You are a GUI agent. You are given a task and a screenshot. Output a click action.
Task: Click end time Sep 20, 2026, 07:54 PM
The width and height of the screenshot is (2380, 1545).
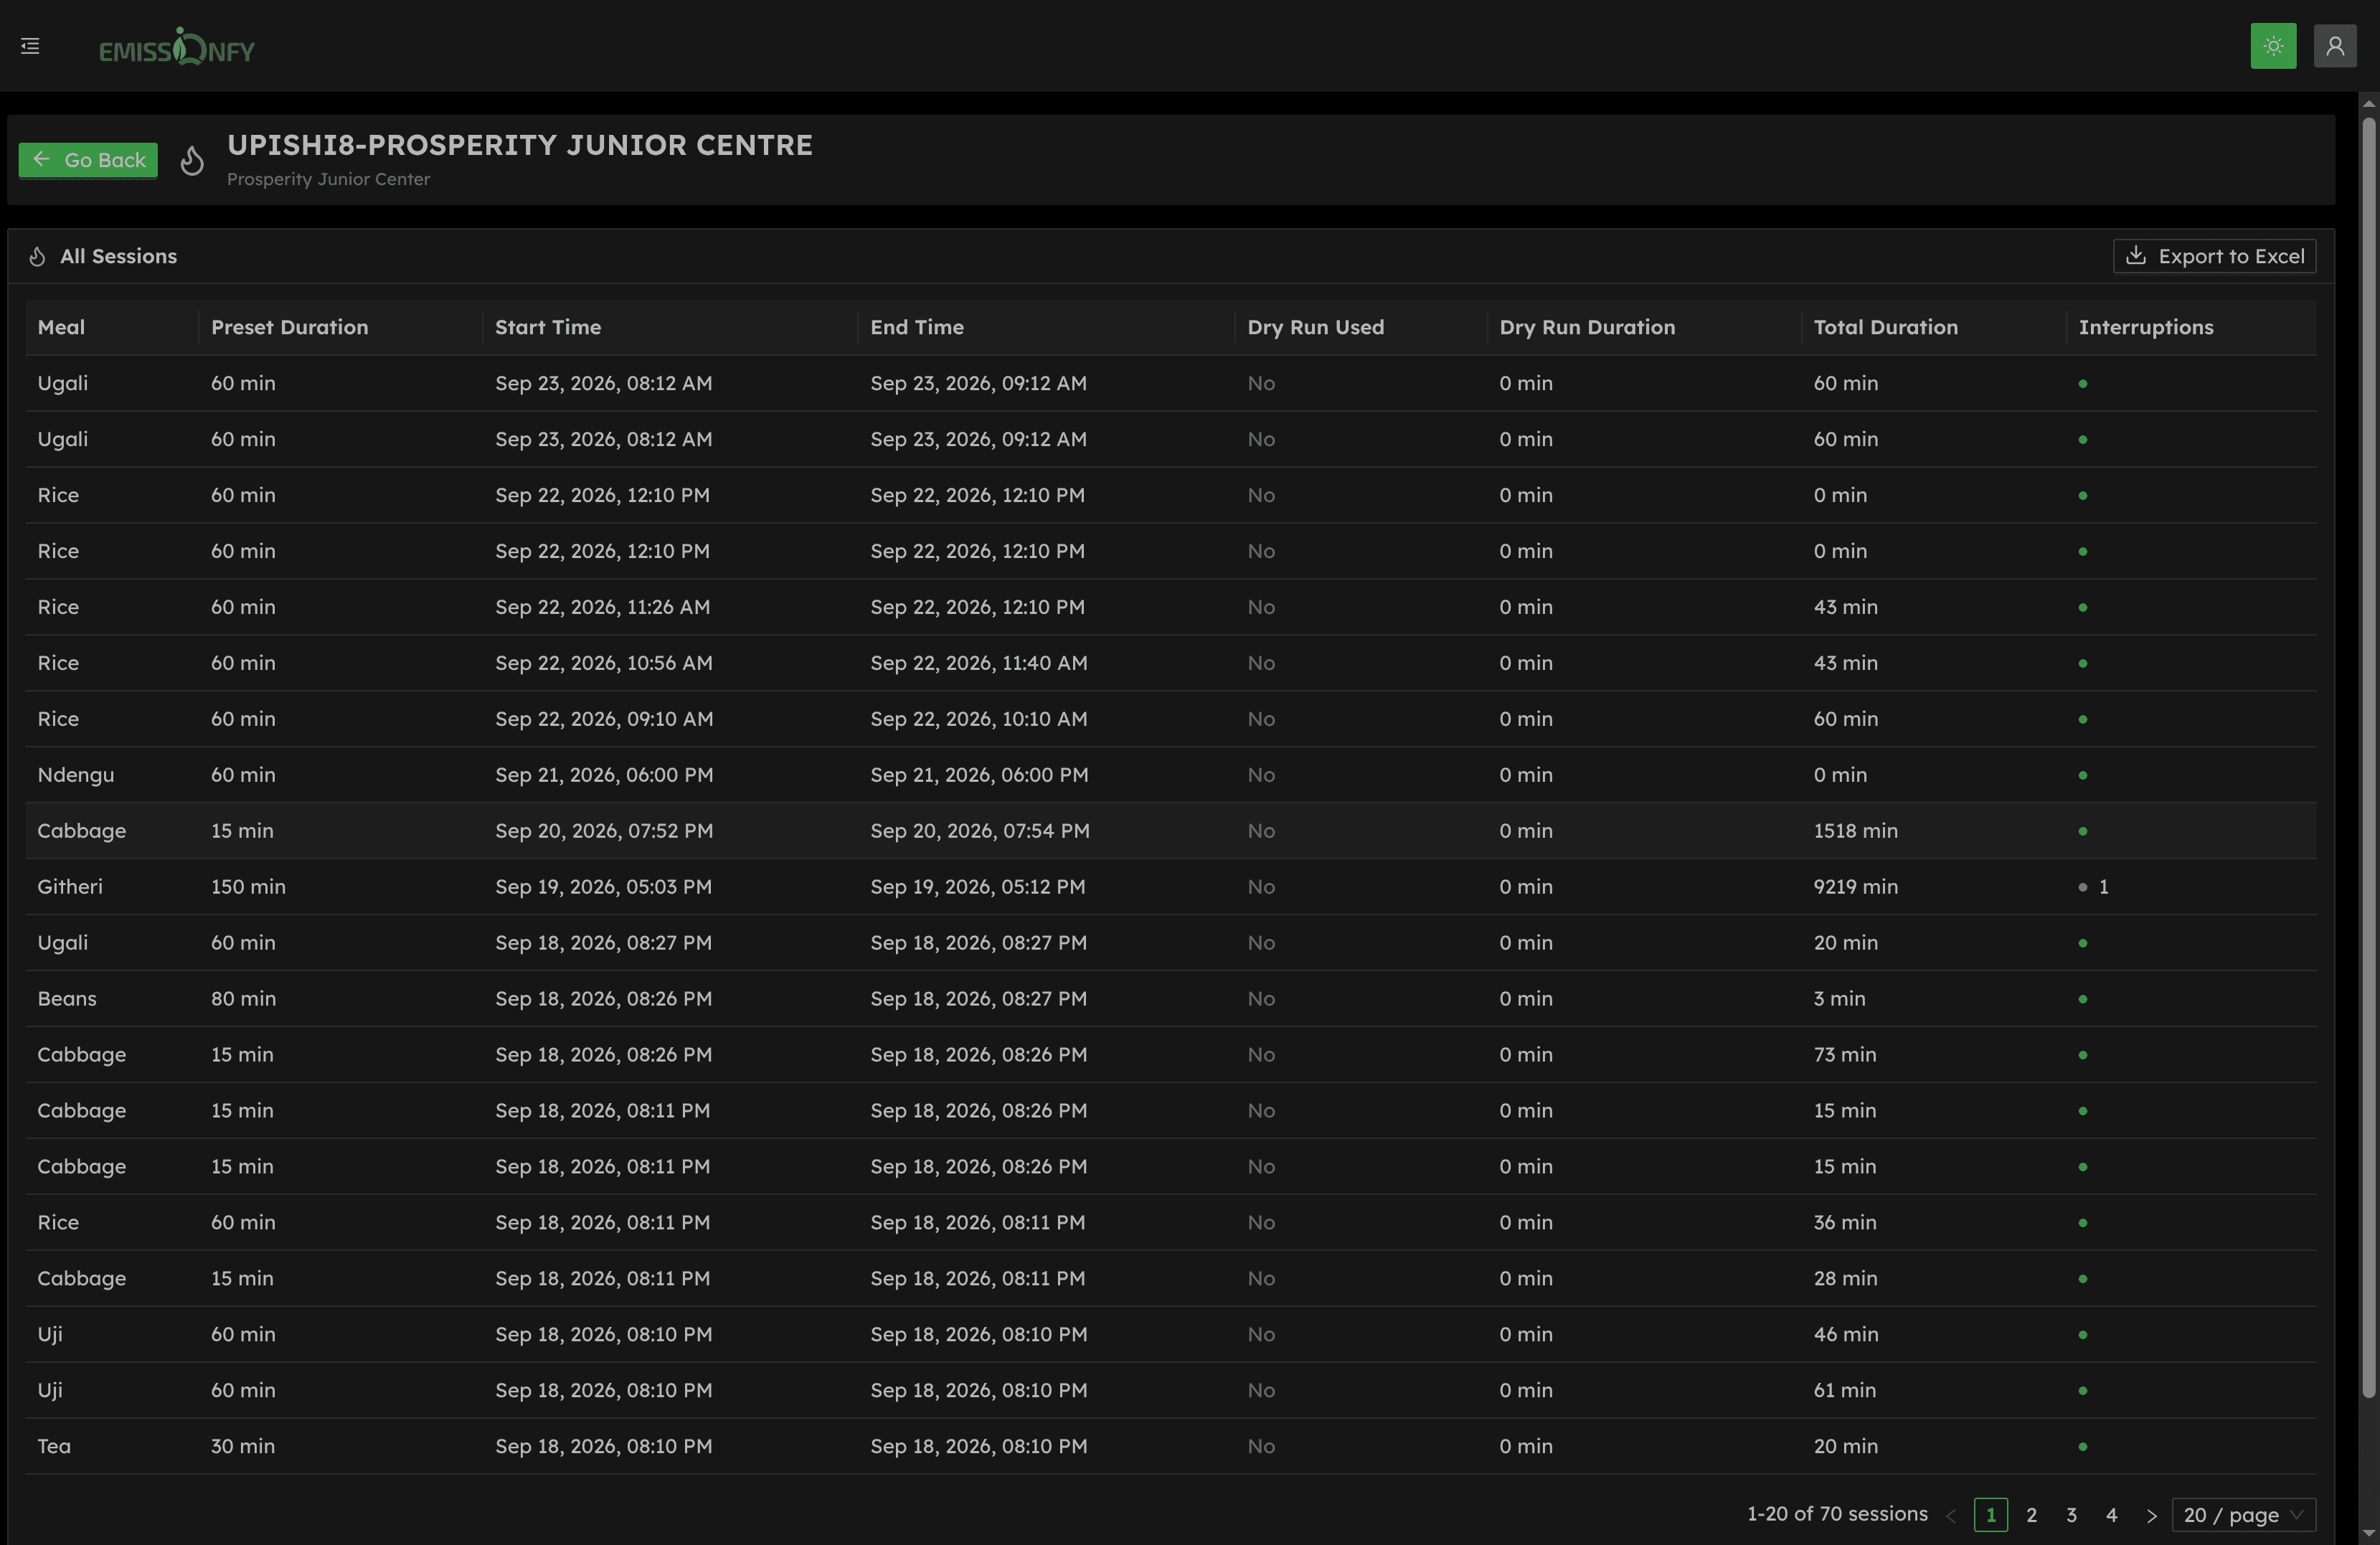click(980, 831)
